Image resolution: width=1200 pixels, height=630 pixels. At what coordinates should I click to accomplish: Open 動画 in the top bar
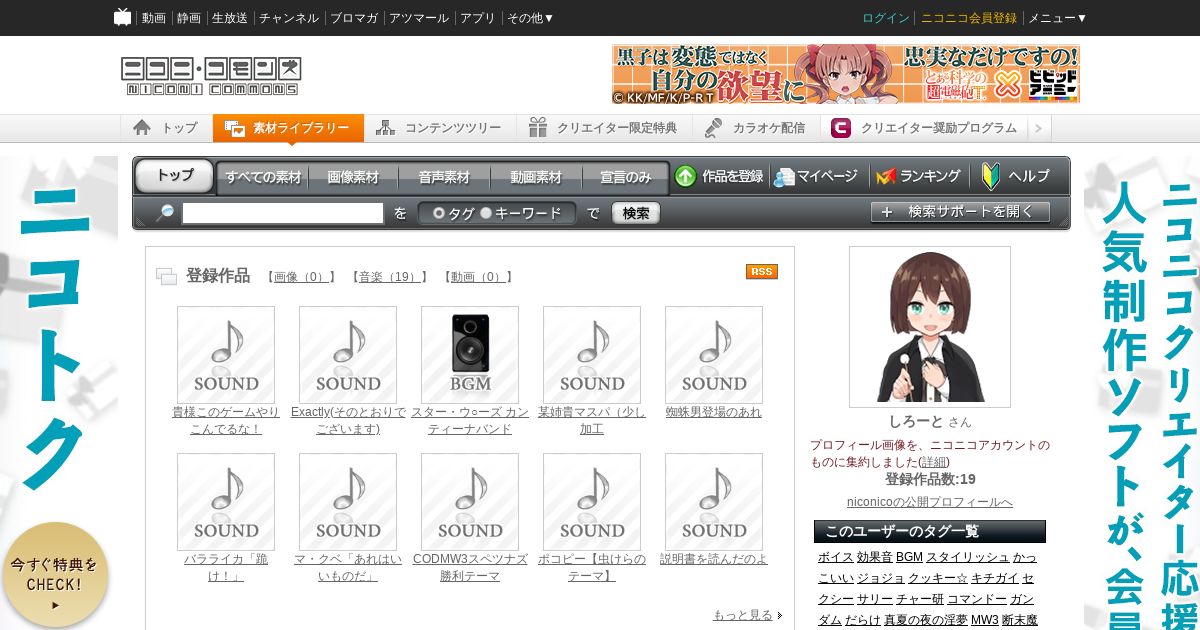coord(154,18)
